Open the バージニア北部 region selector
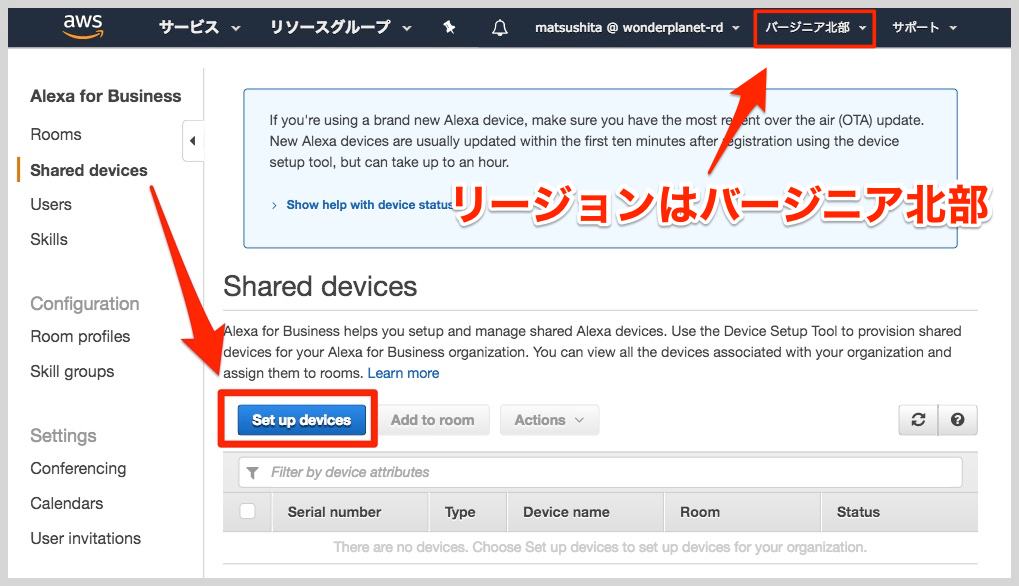 pyautogui.click(x=815, y=28)
